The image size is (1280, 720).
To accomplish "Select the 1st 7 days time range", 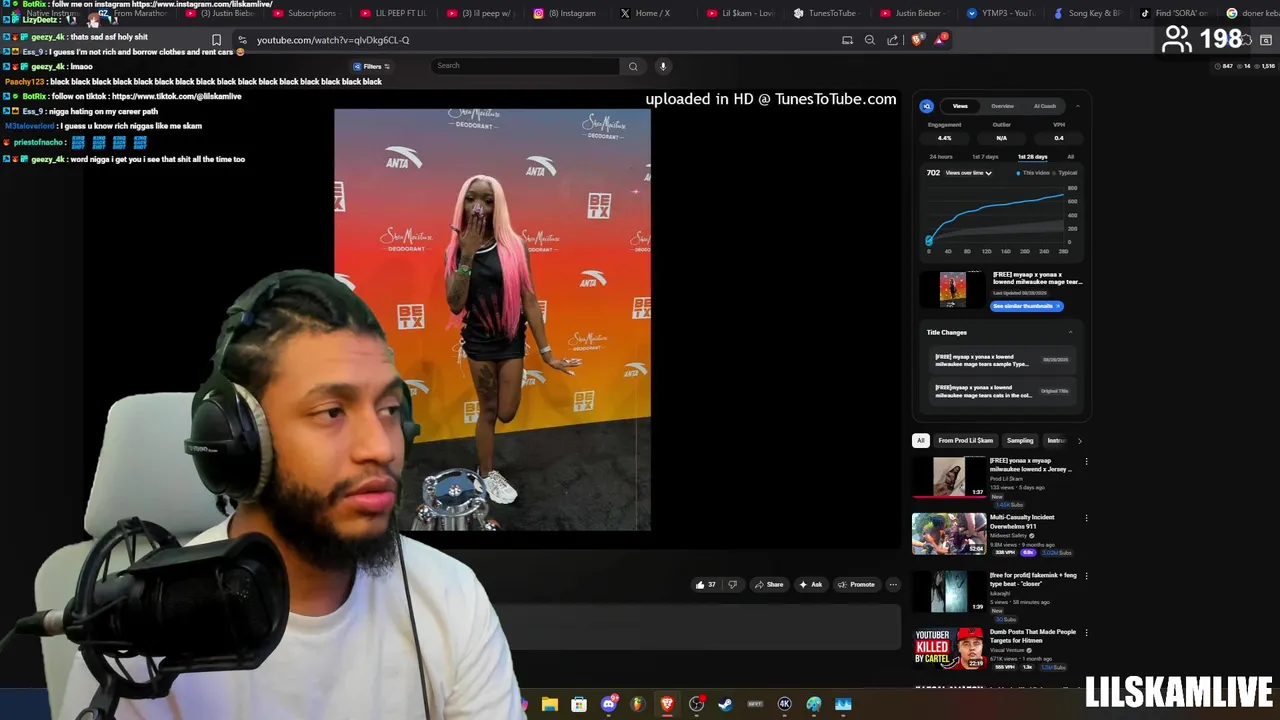I will tap(985, 157).
